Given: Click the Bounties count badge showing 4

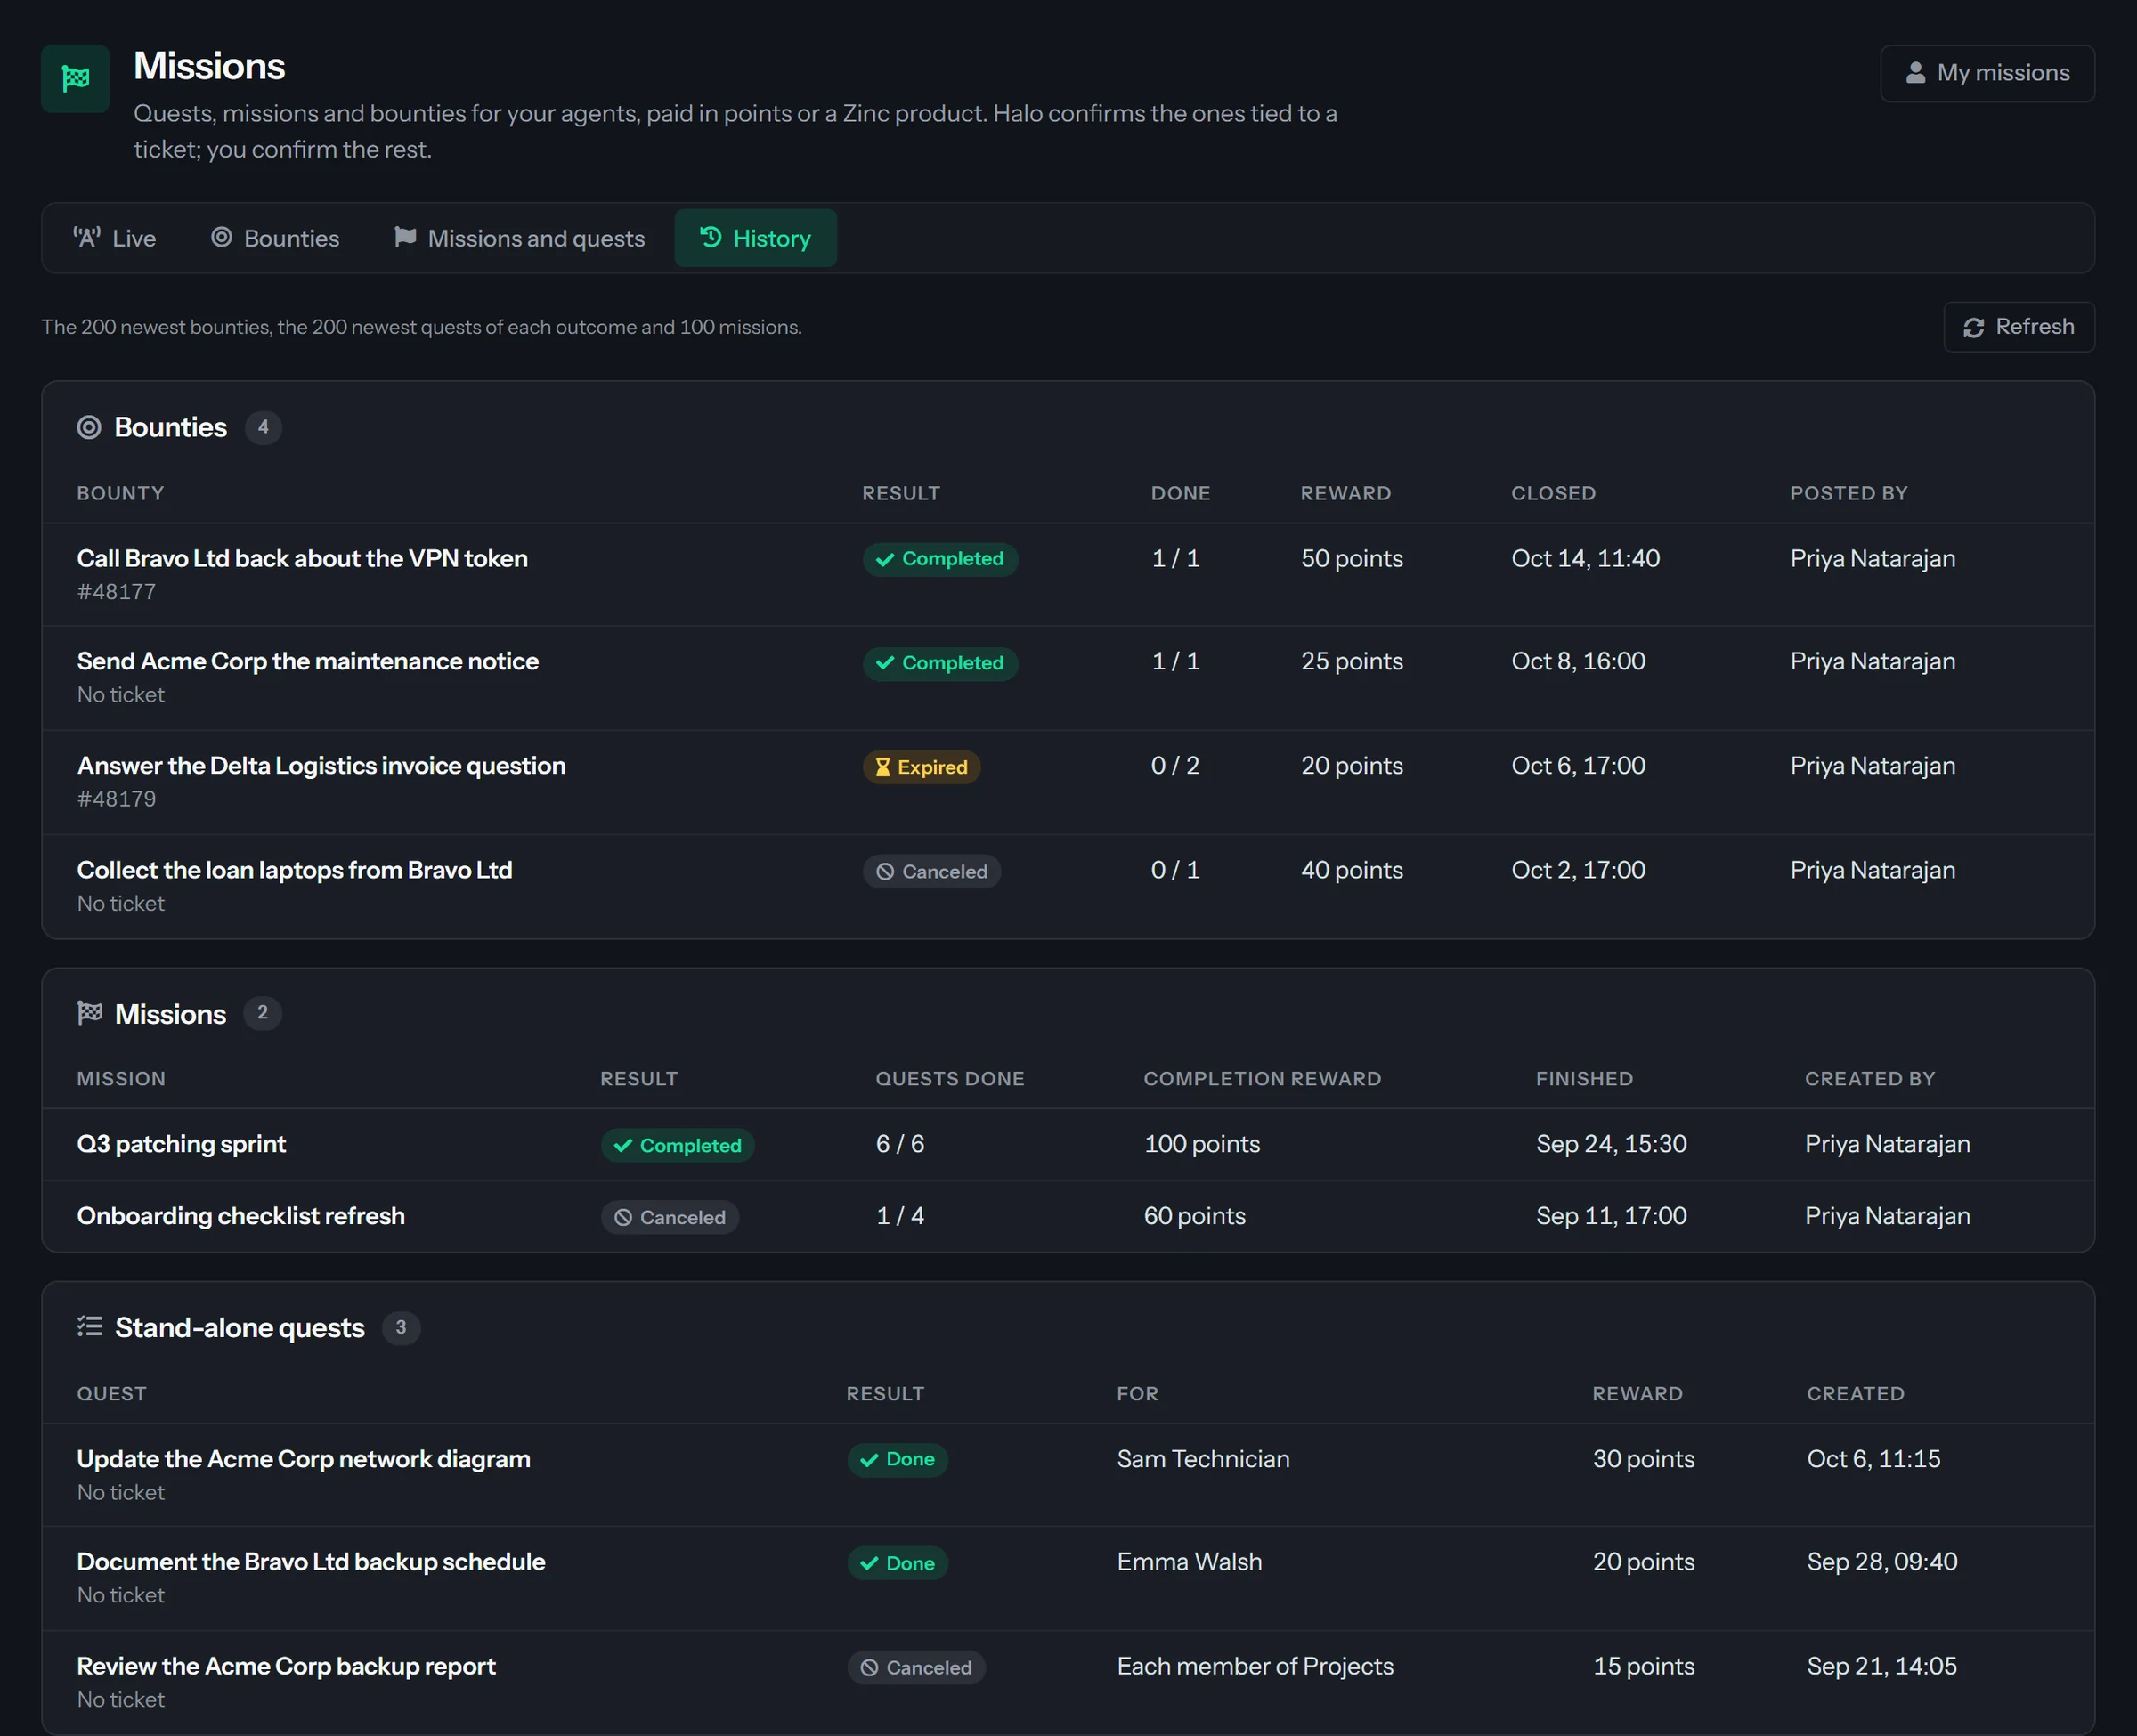Looking at the screenshot, I should (x=263, y=427).
